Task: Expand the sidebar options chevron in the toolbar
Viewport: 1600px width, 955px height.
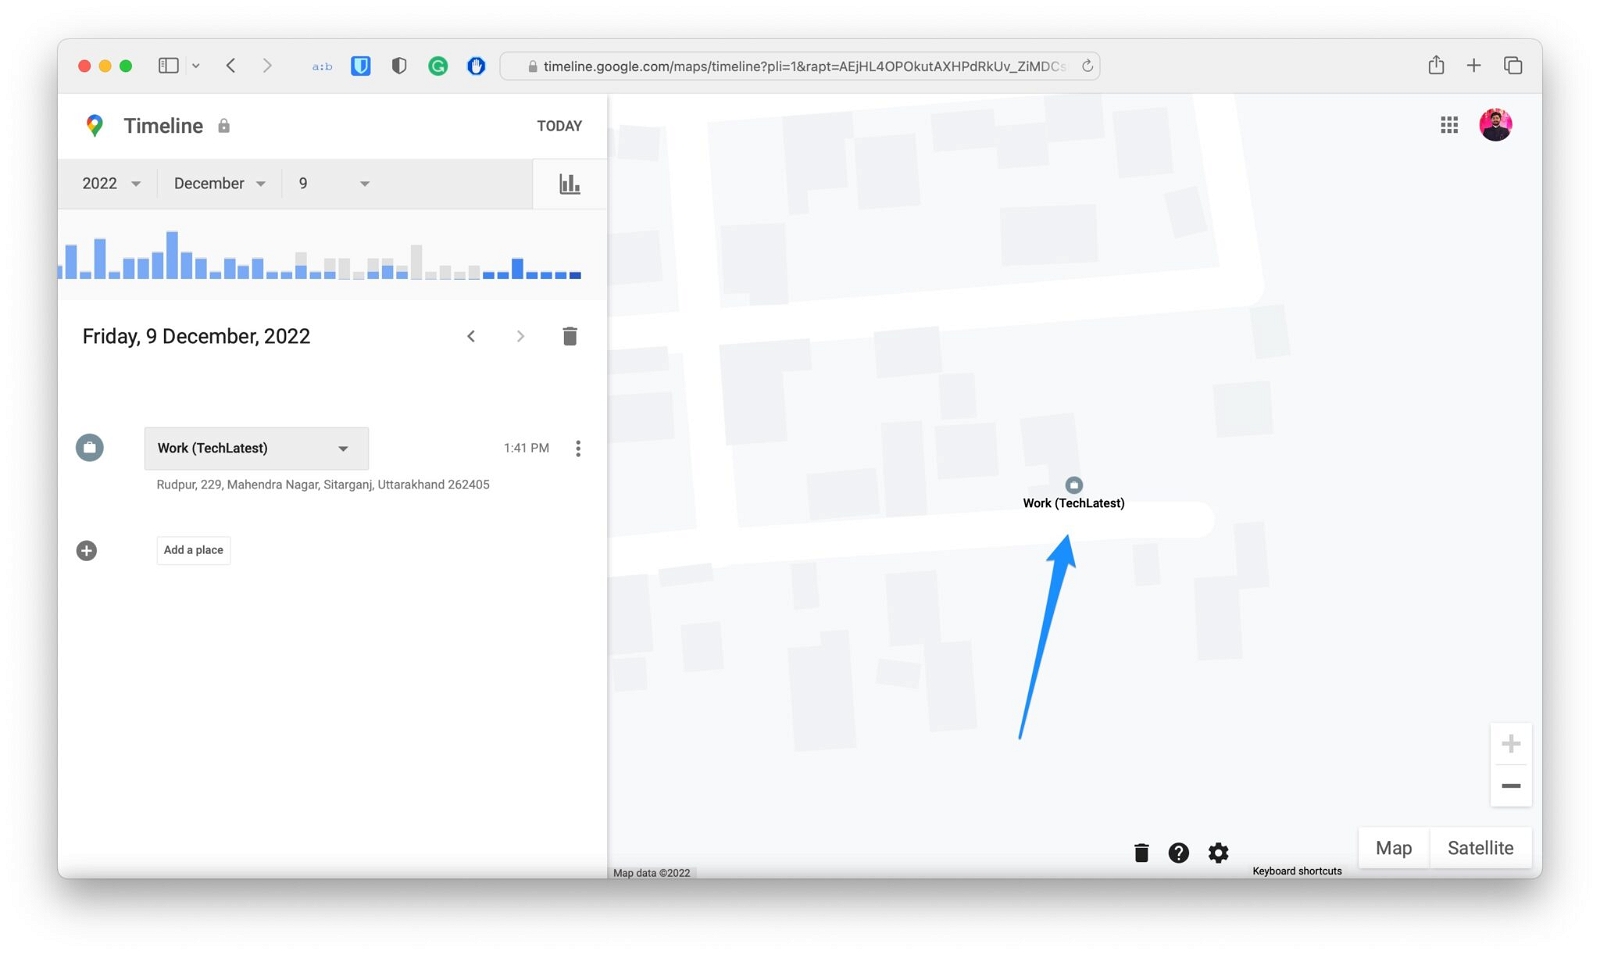Action: pos(196,66)
